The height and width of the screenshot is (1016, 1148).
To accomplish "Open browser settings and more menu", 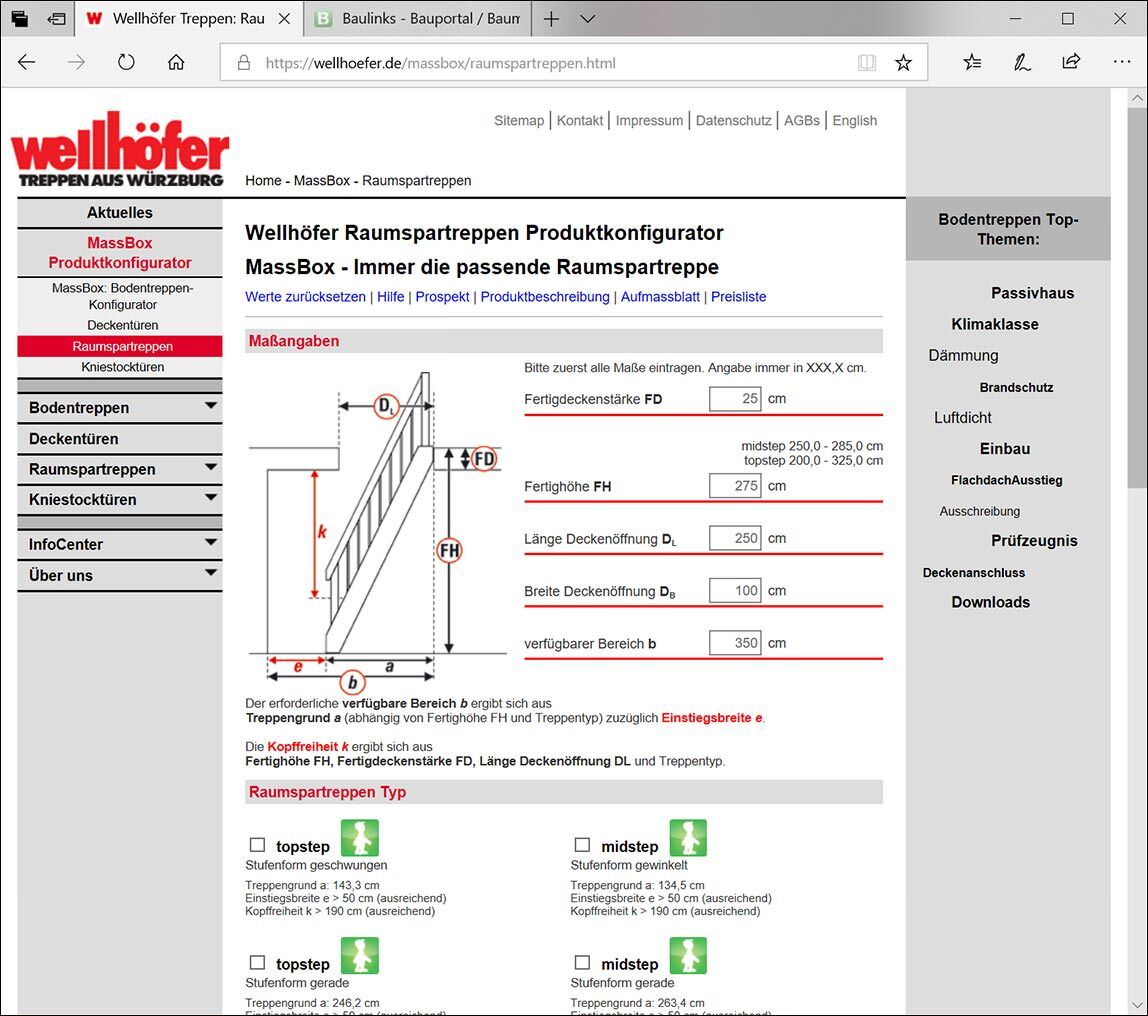I will [1122, 62].
